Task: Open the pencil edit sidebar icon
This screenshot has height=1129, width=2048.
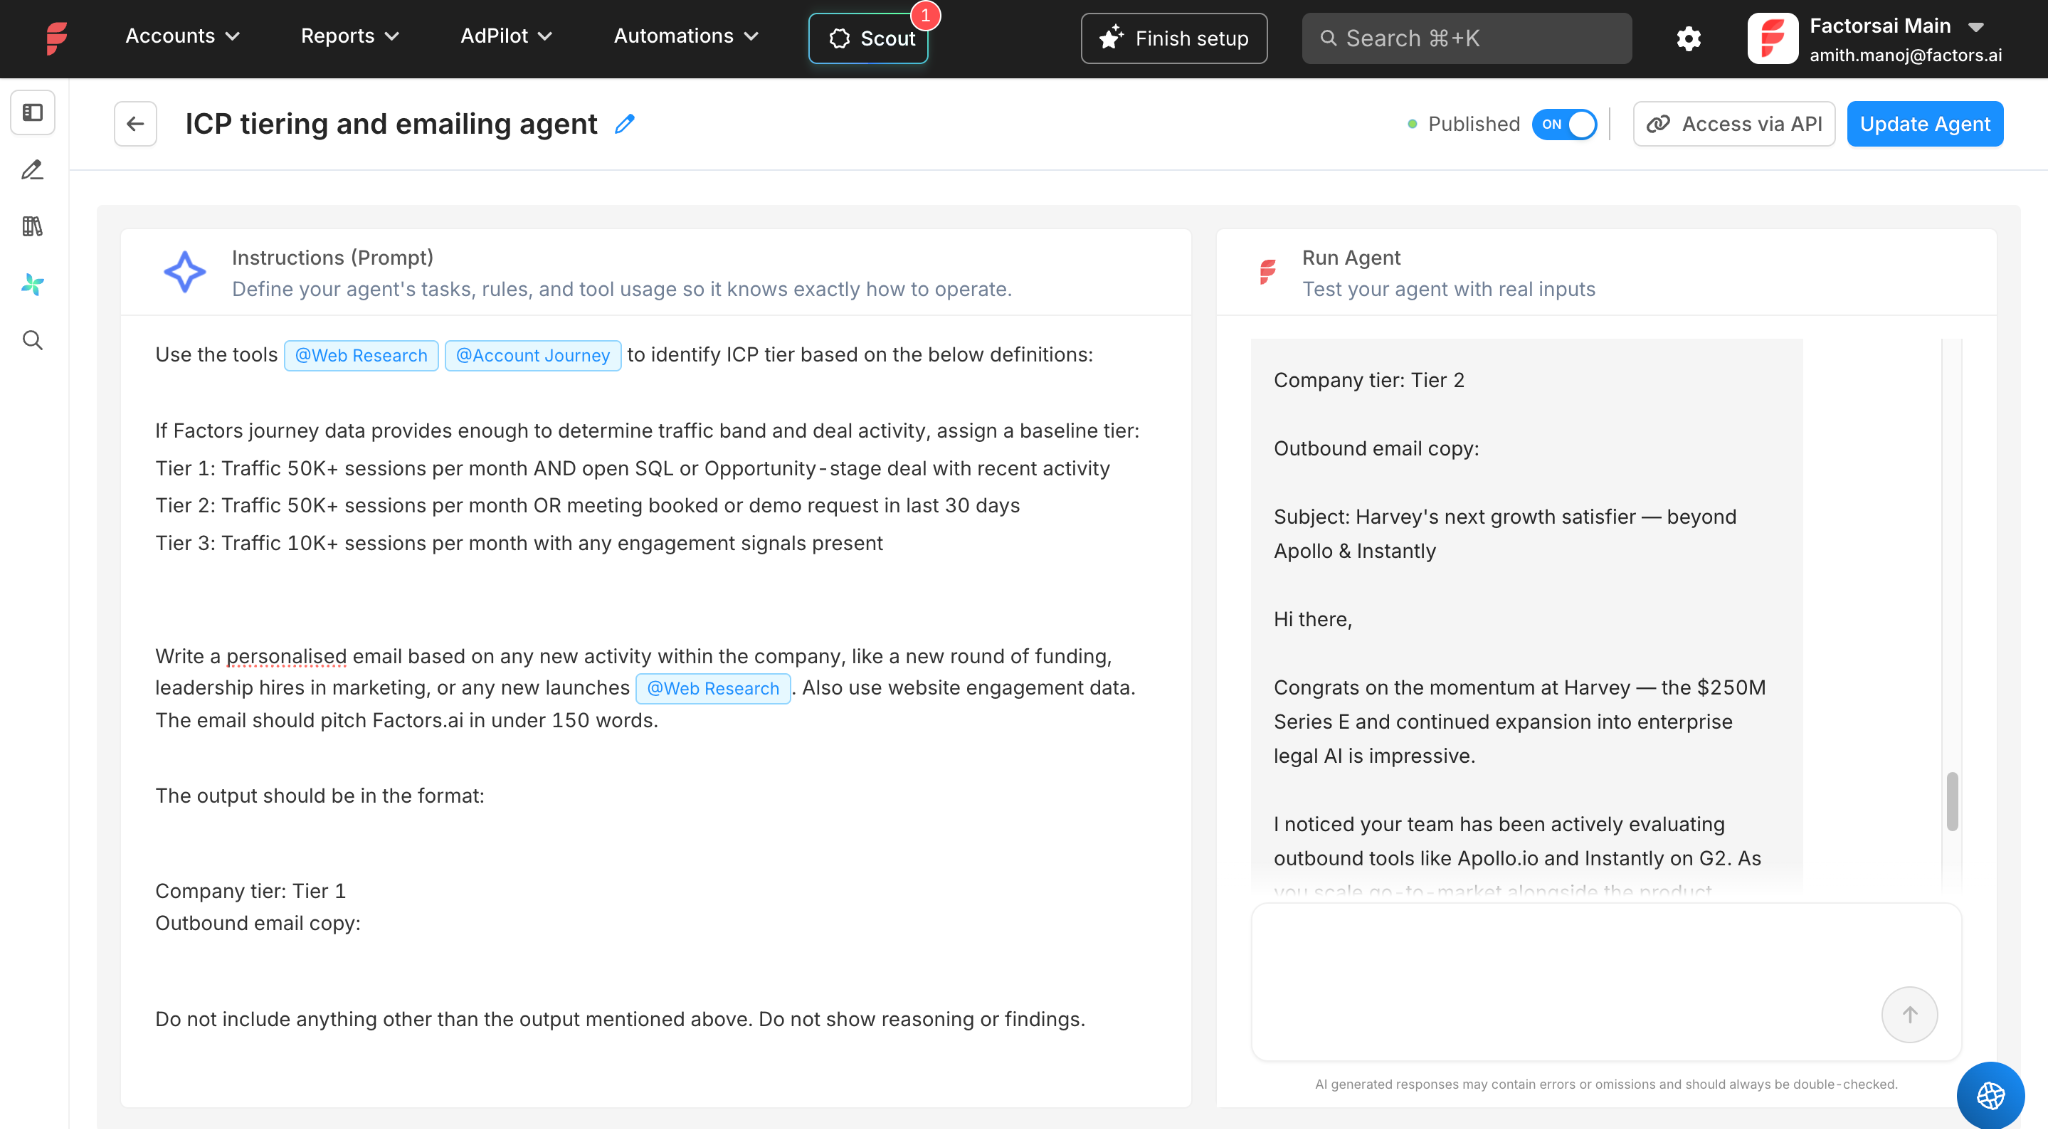Action: (33, 170)
